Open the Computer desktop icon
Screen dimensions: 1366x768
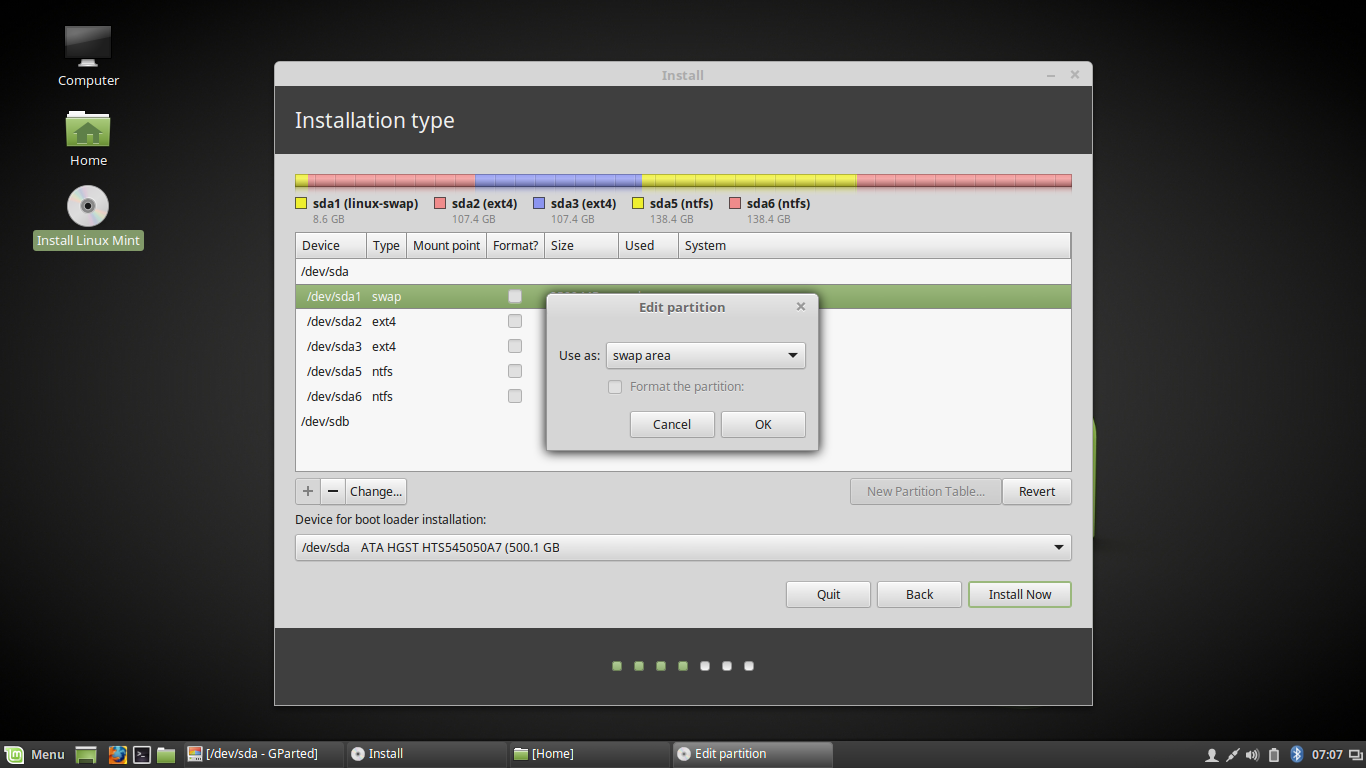[88, 46]
